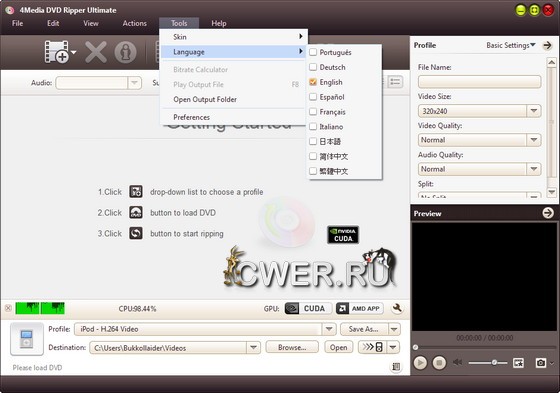Open the Profile iPod H.264 dropdown arrow
Viewport: 560px width, 393px height.
(329, 329)
